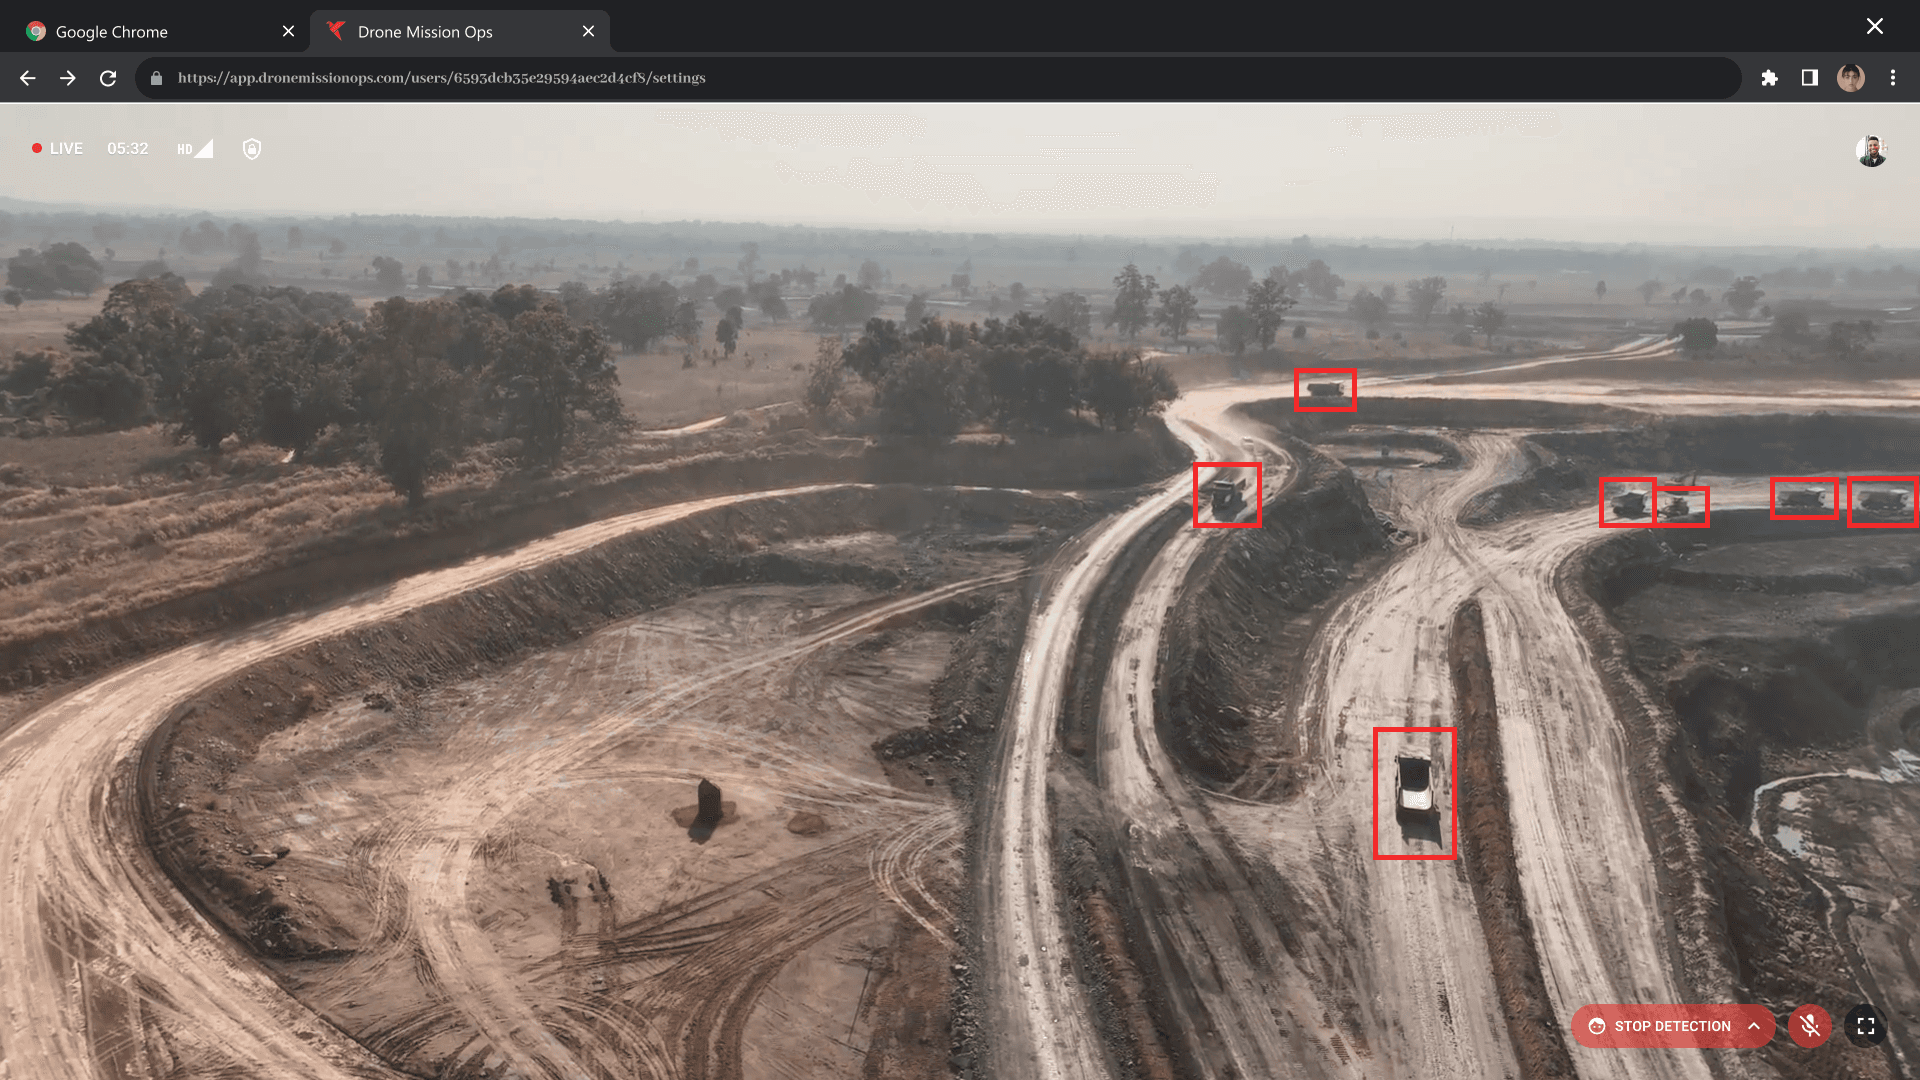This screenshot has width=1920, height=1080.
Task: Expand the chevron next to STOP DETECTION
Action: (1754, 1026)
